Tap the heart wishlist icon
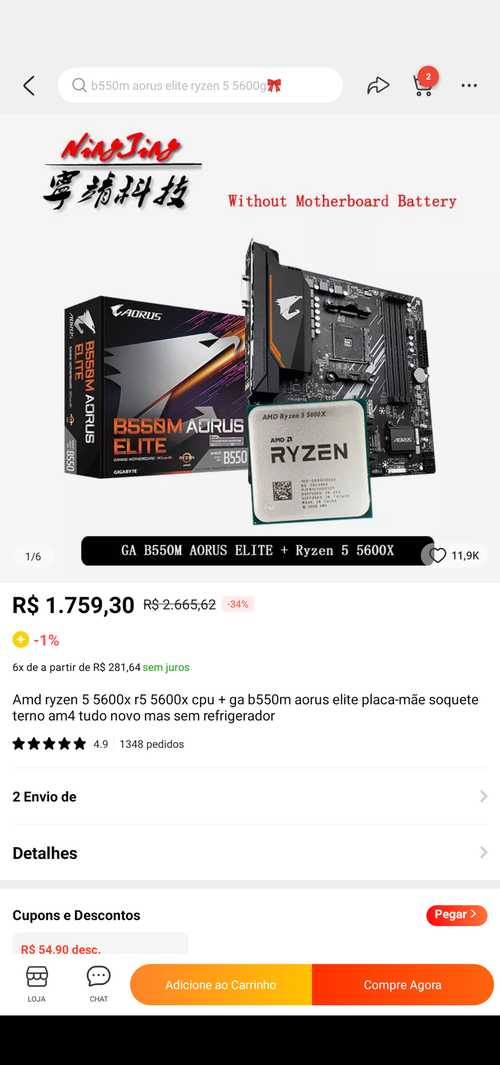Screen dimensions: 500x1065 438,556
